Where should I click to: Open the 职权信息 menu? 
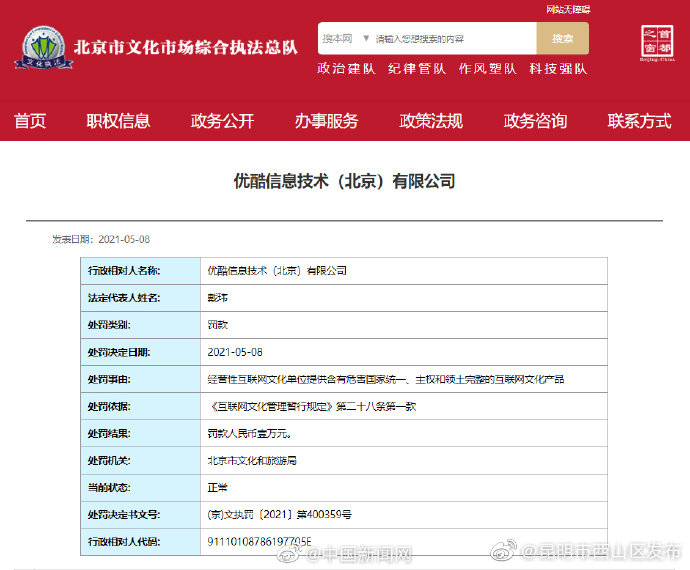point(118,121)
